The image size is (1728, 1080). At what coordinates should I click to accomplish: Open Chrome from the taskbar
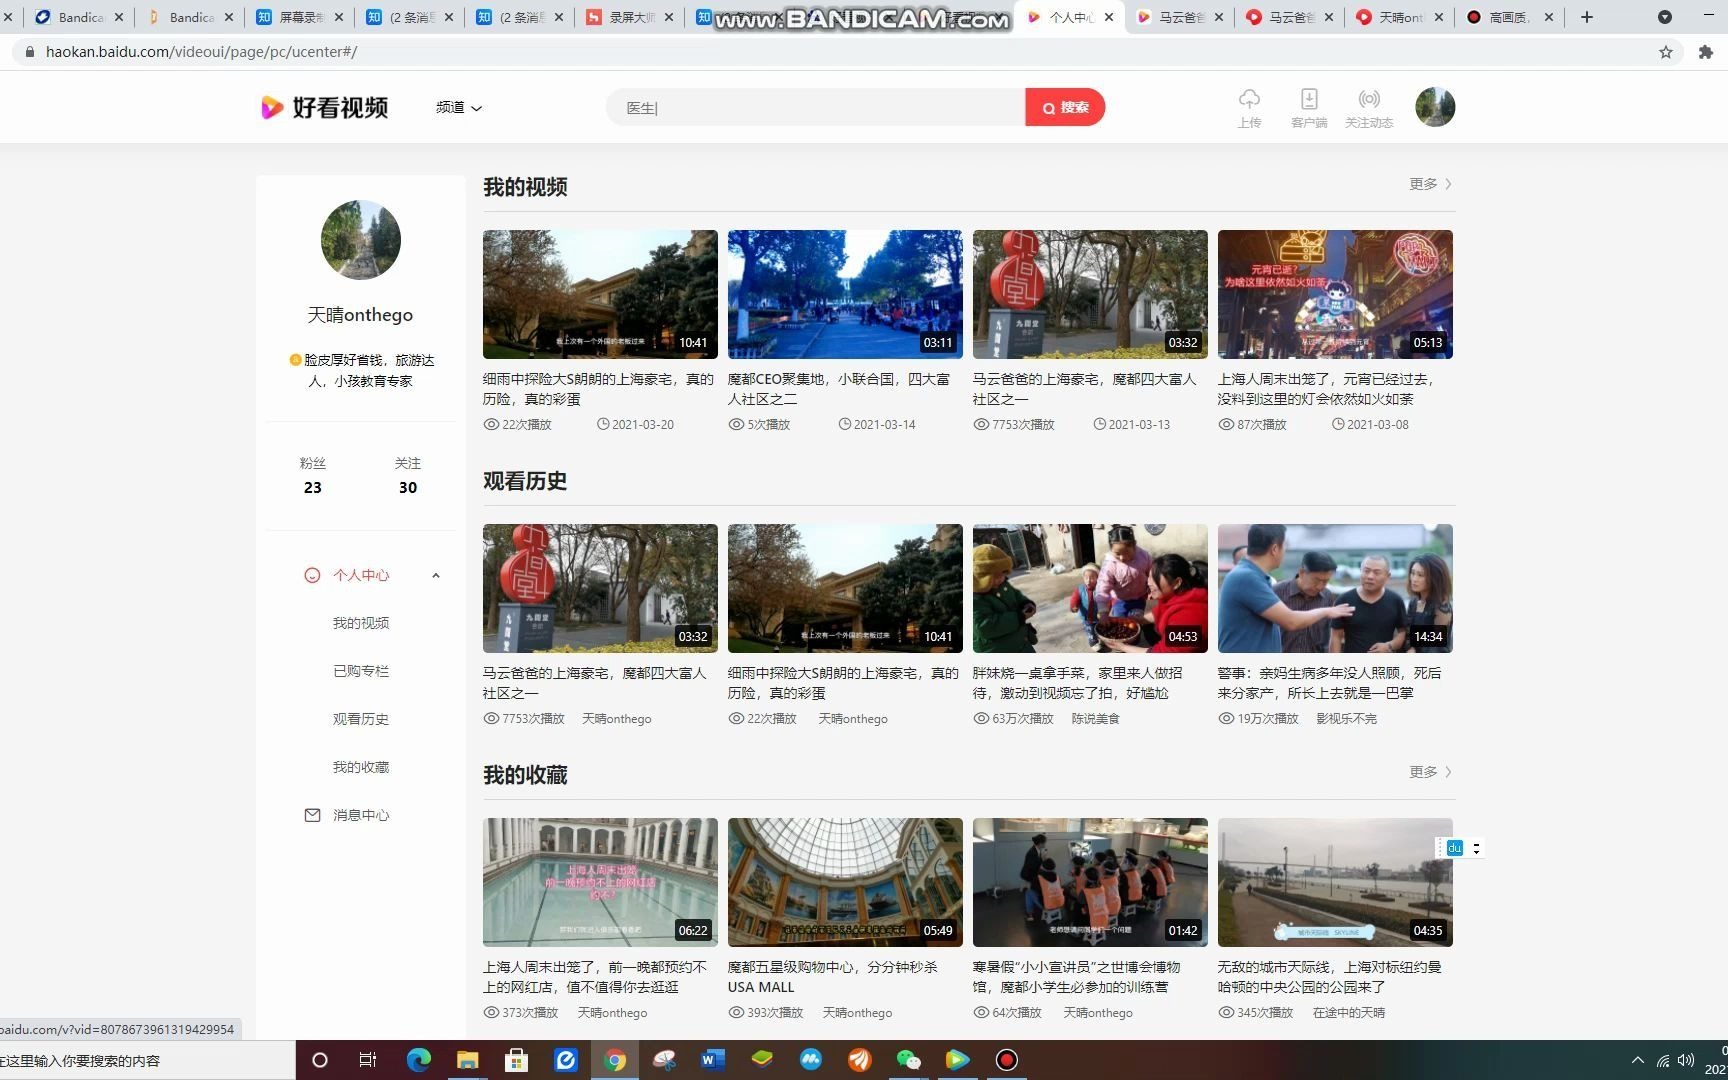coord(615,1060)
